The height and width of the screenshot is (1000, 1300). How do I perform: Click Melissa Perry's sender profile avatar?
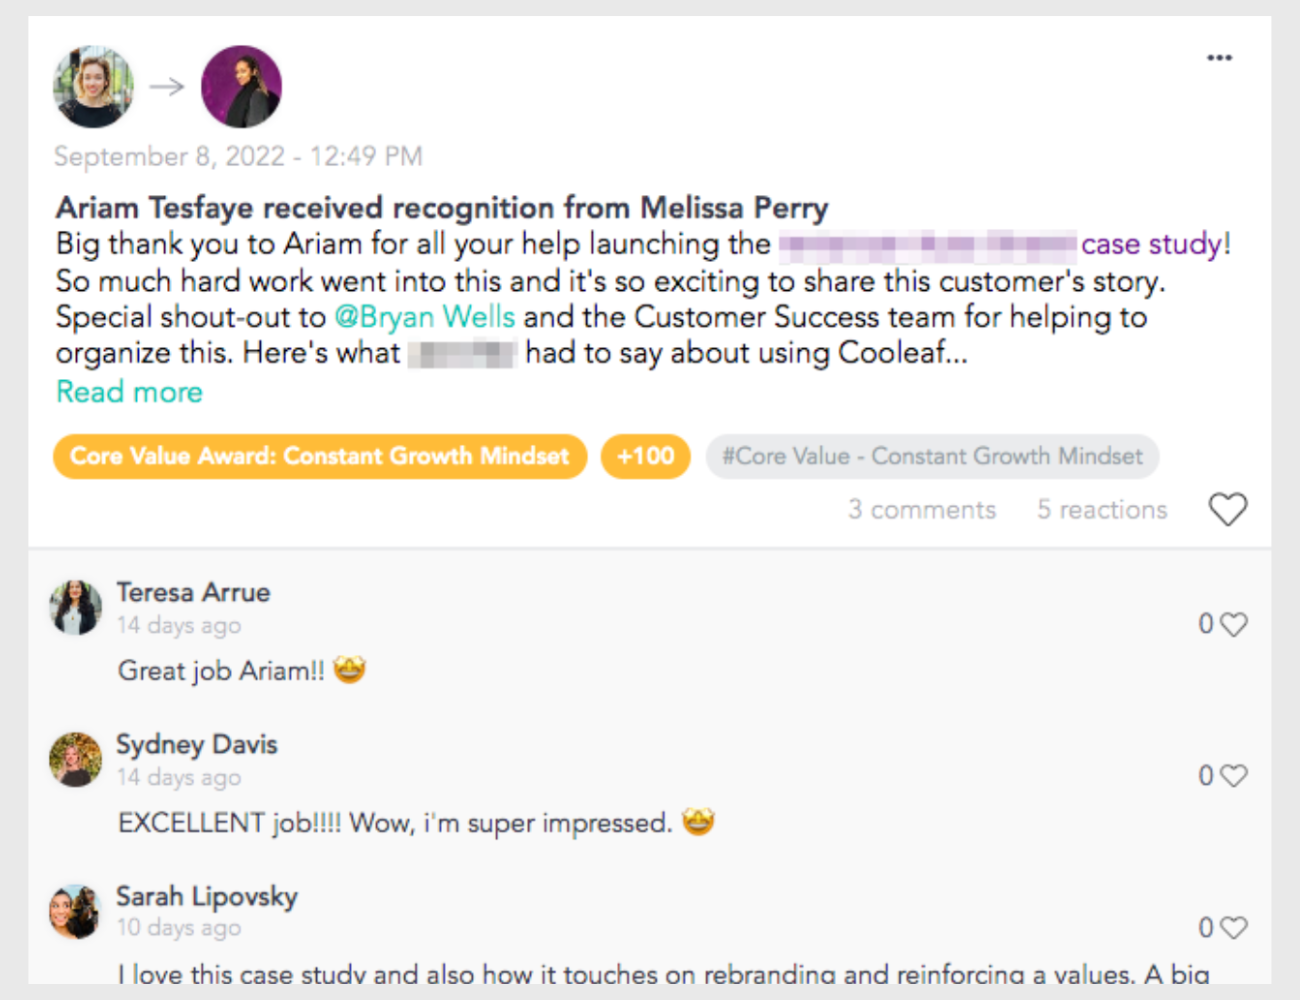pos(93,87)
